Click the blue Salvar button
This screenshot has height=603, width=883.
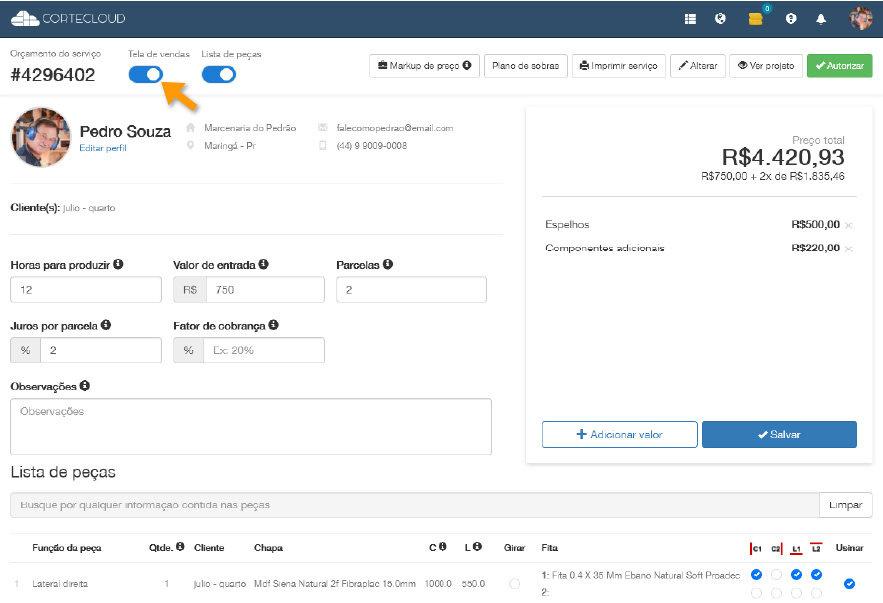[x=779, y=434]
